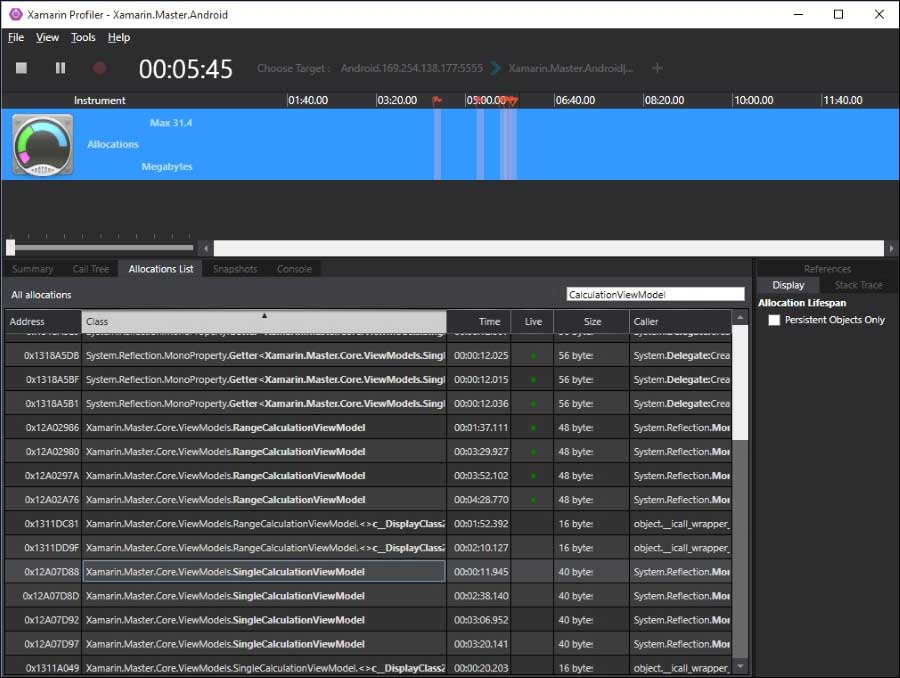900x678 pixels.
Task: Click the timeline scroll right arrow
Action: 891,248
